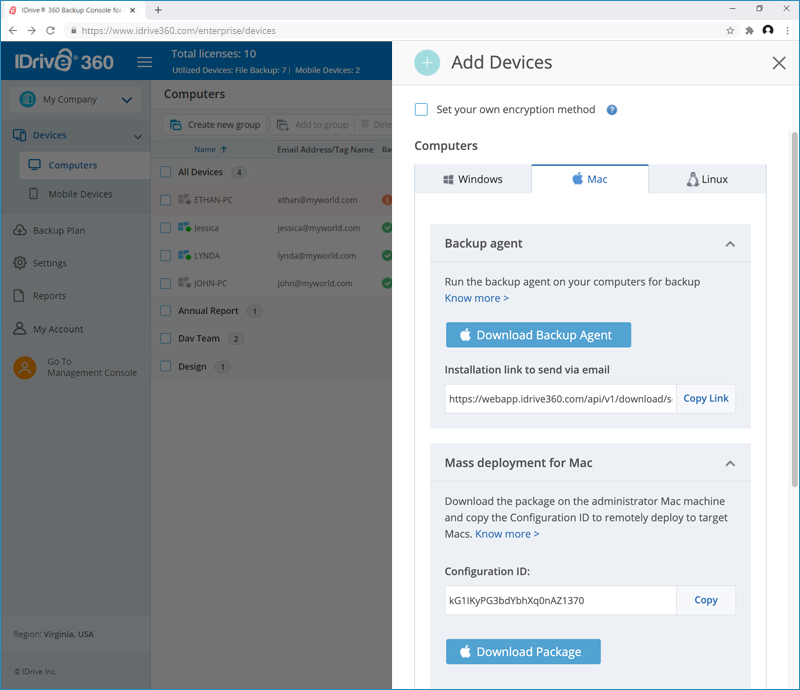Check the Dav Team group checkbox
The width and height of the screenshot is (800, 690).
[165, 338]
